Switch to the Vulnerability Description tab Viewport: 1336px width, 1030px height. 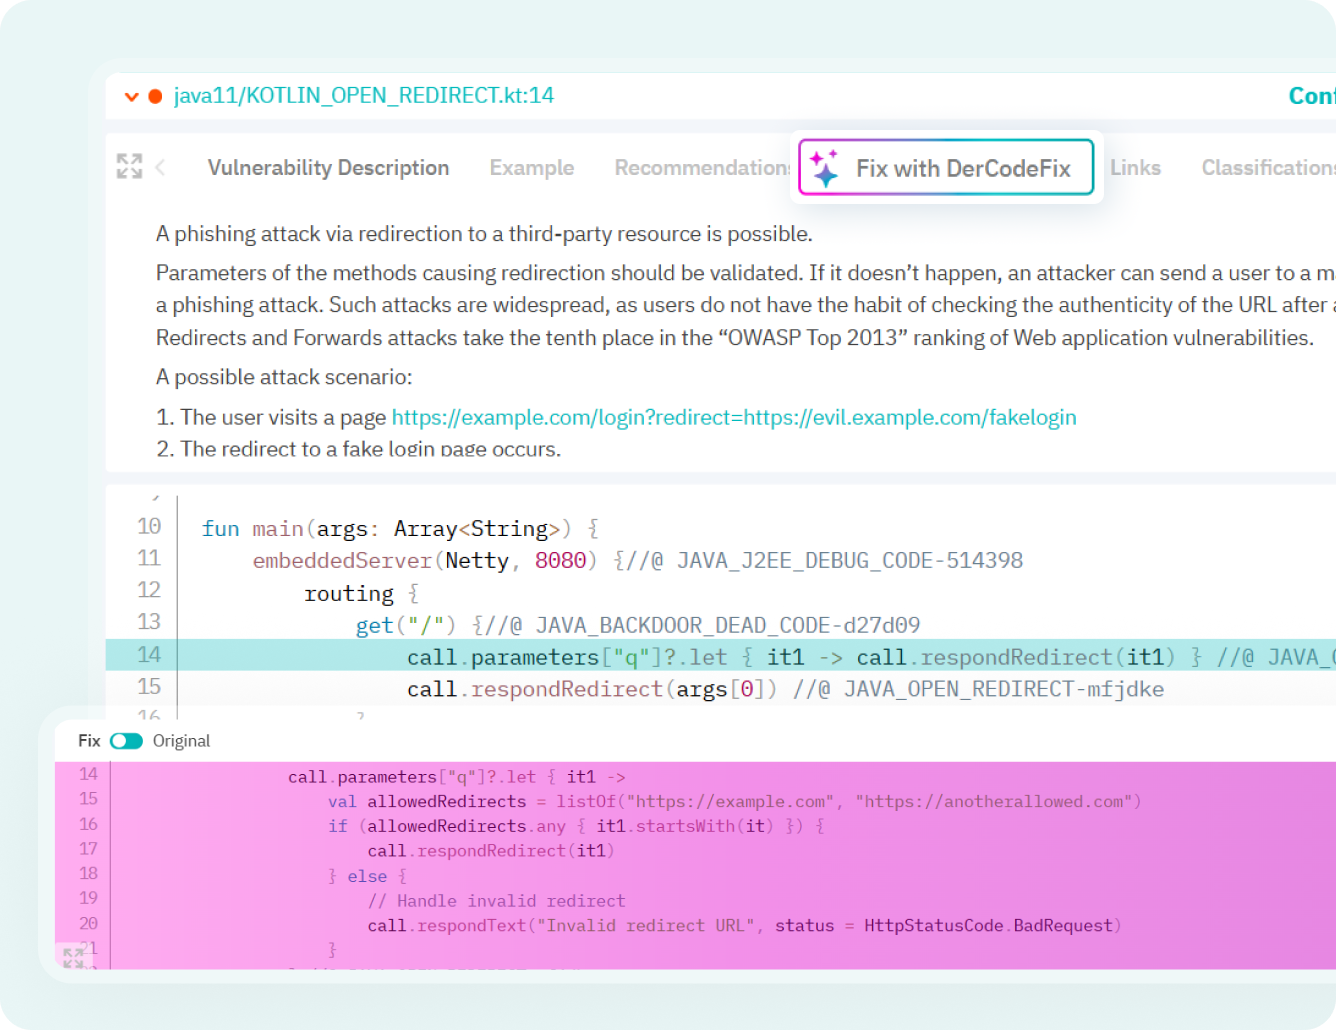tap(328, 168)
